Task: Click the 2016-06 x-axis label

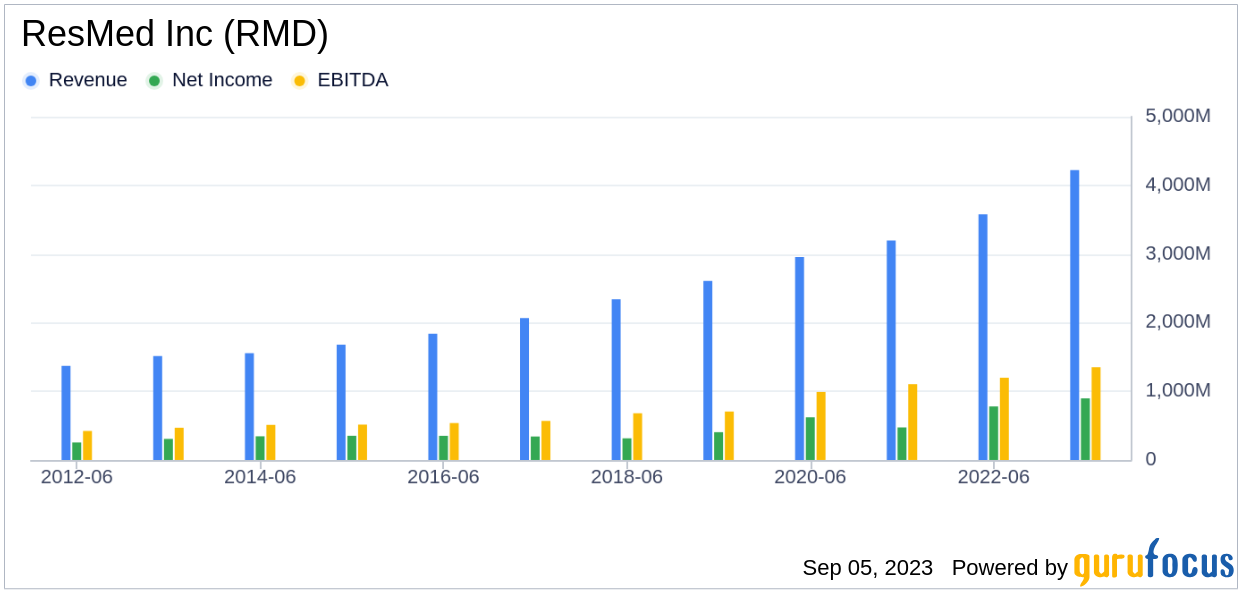Action: click(443, 478)
